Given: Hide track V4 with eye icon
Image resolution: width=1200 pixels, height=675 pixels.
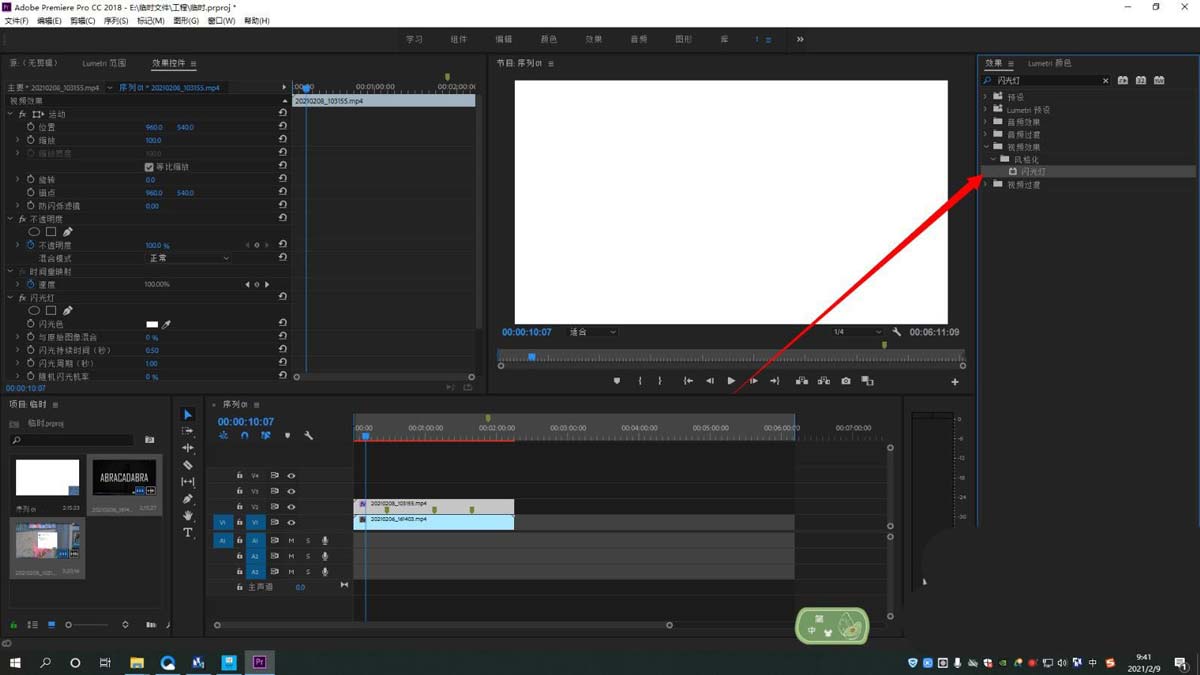Looking at the screenshot, I should (291, 476).
